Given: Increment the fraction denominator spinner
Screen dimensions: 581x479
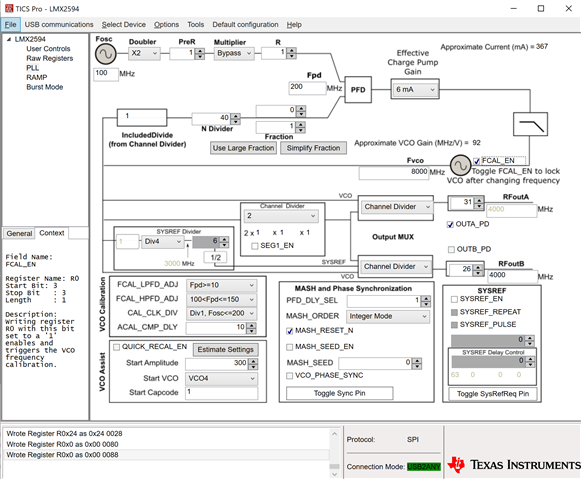Looking at the screenshot, I should point(301,124).
